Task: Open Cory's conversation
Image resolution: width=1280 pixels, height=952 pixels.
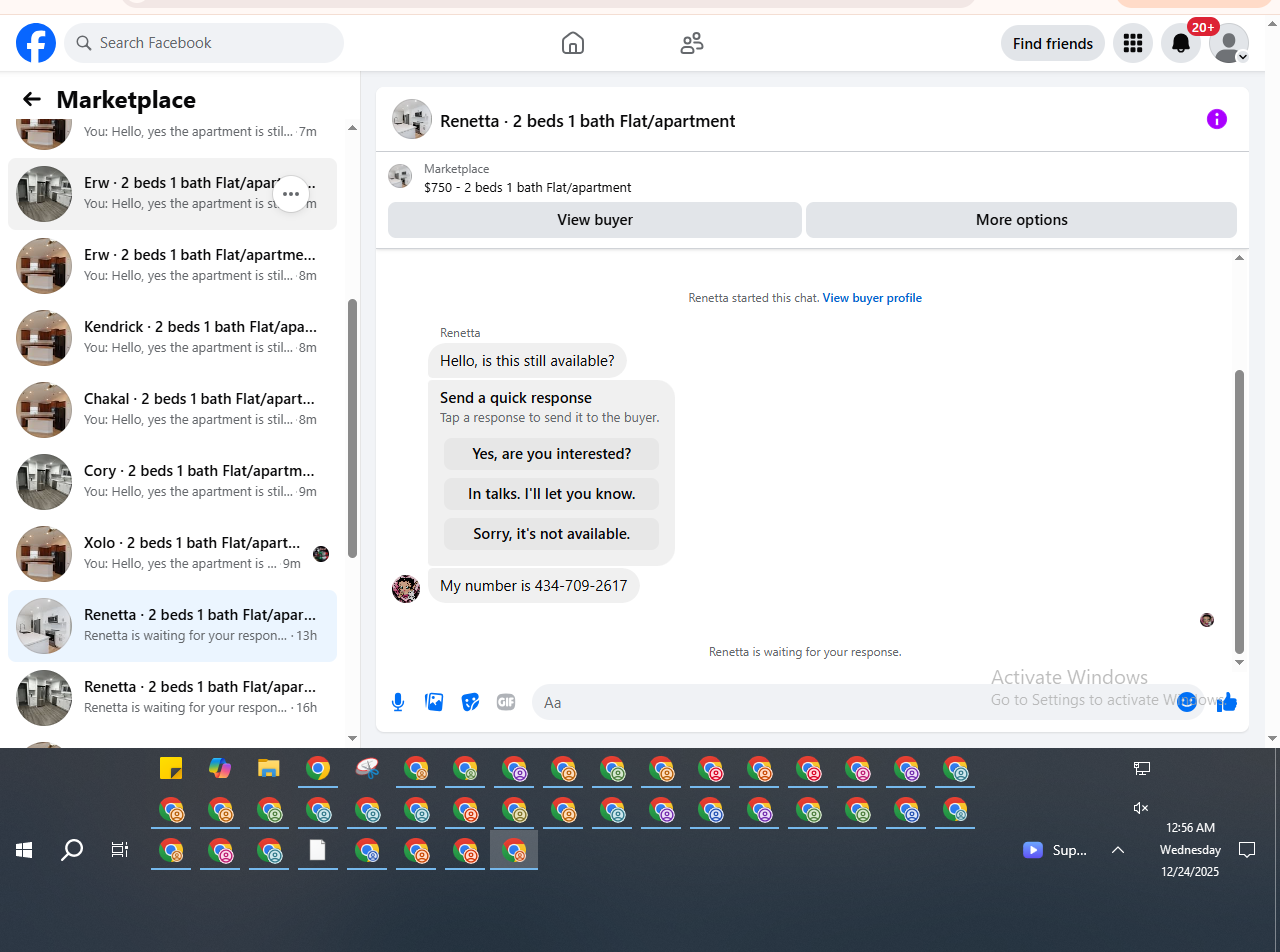Action: [172, 482]
